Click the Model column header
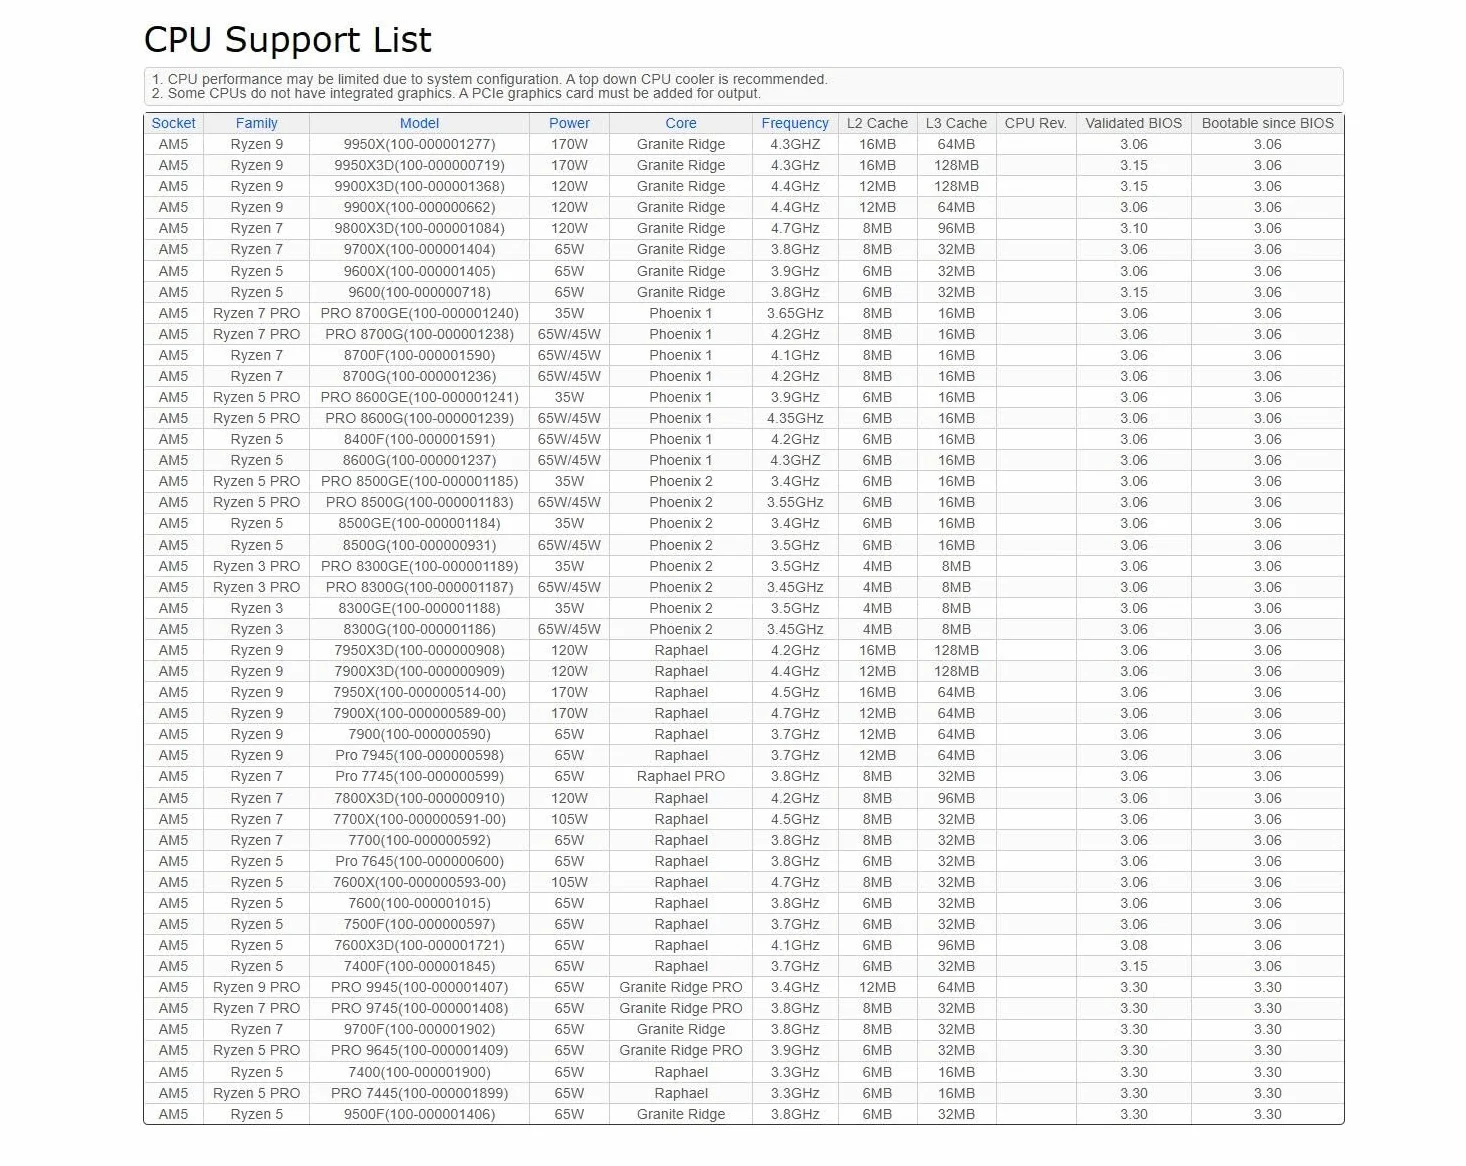The image size is (1466, 1166). [419, 123]
